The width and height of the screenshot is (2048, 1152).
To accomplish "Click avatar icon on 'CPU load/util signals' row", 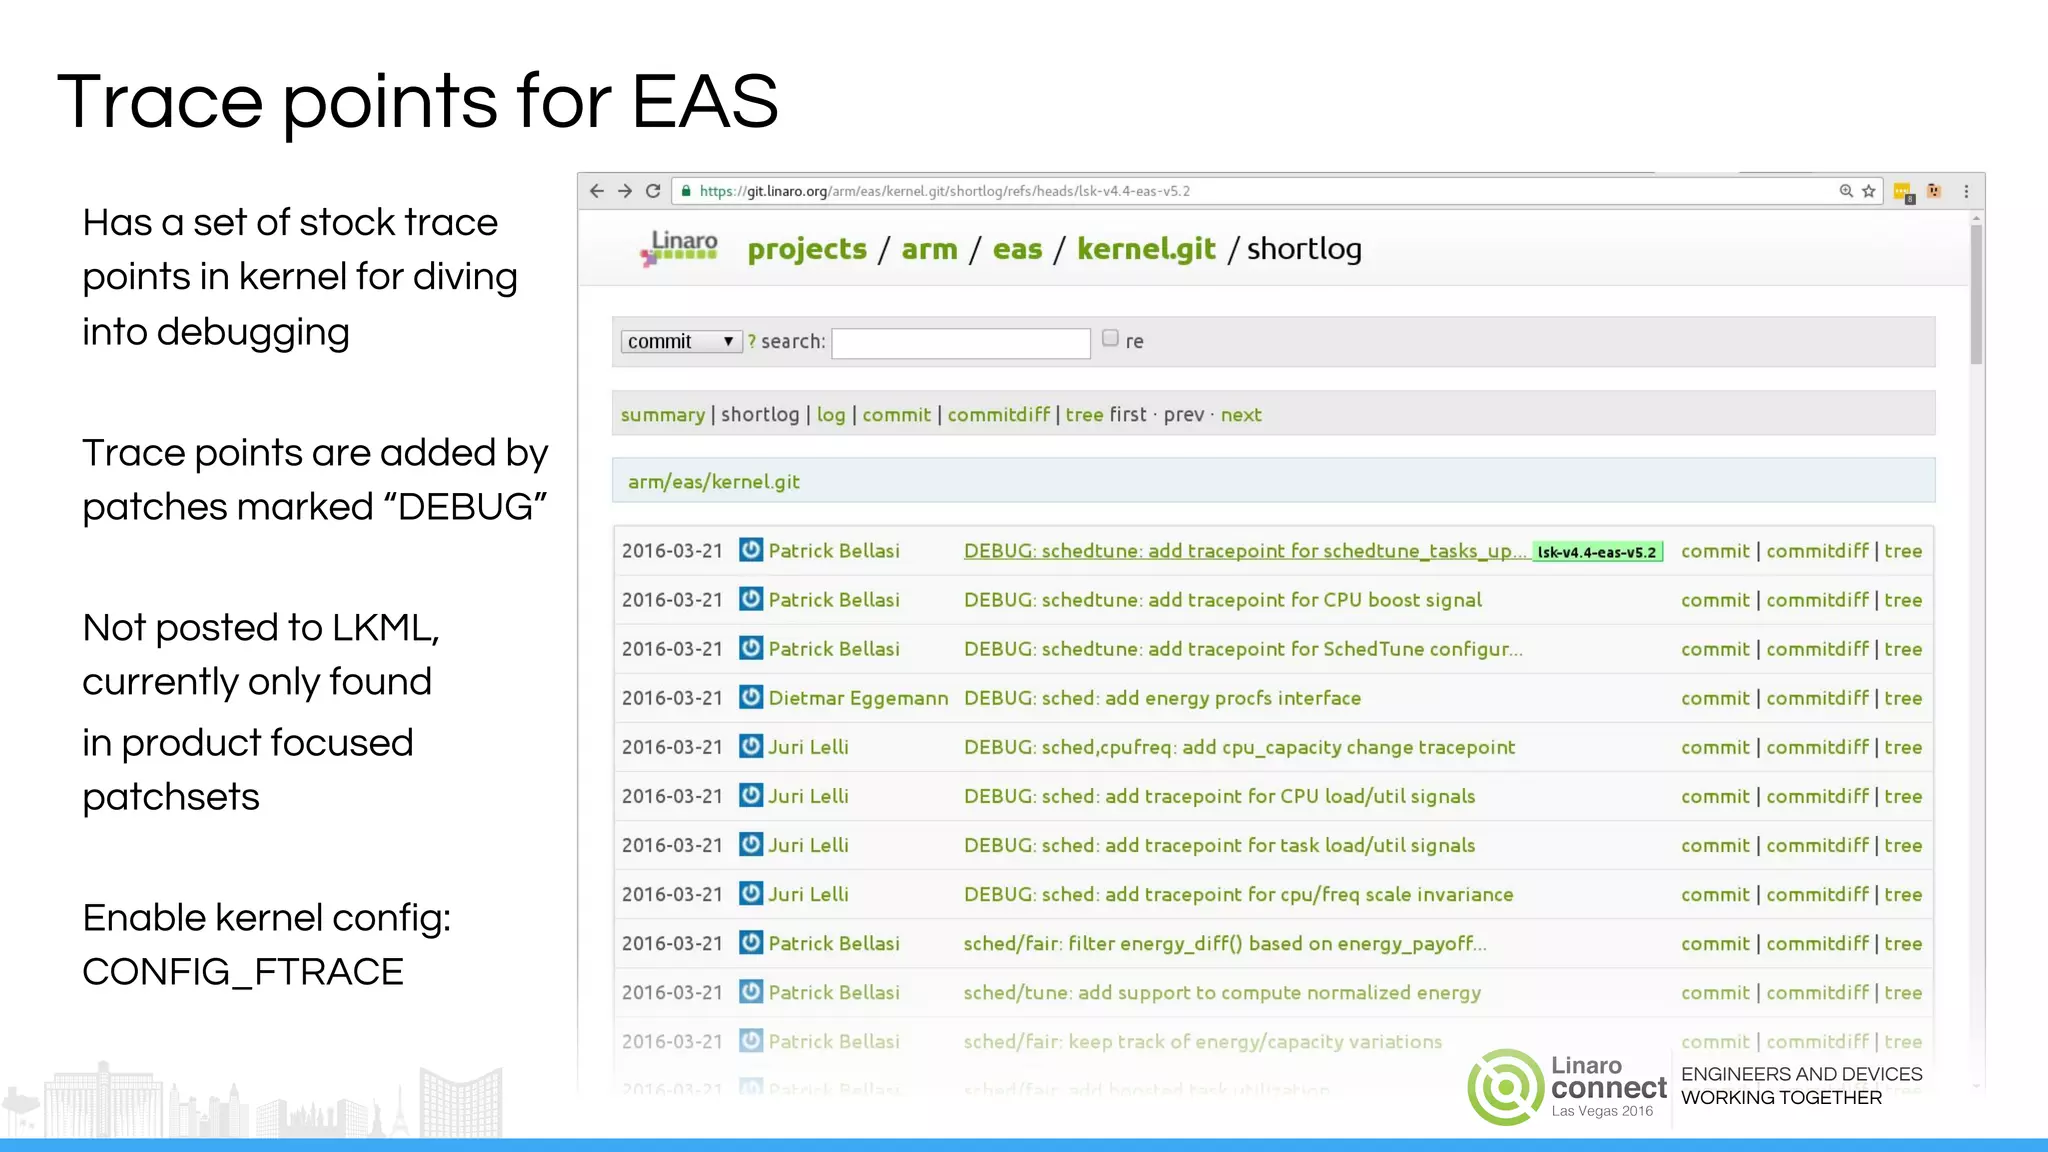I will coord(751,795).
